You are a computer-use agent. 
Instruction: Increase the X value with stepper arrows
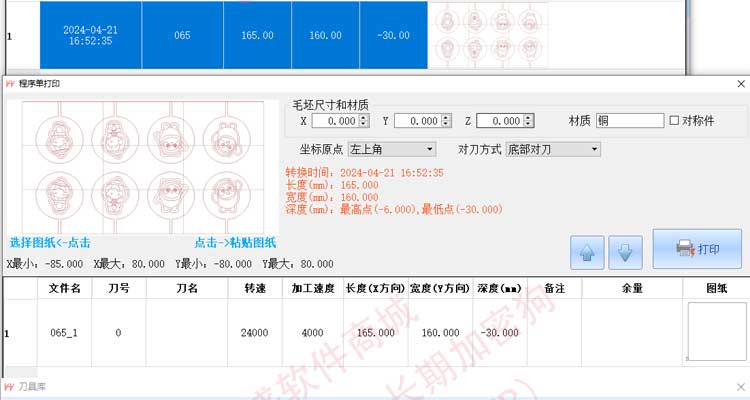pos(364,118)
